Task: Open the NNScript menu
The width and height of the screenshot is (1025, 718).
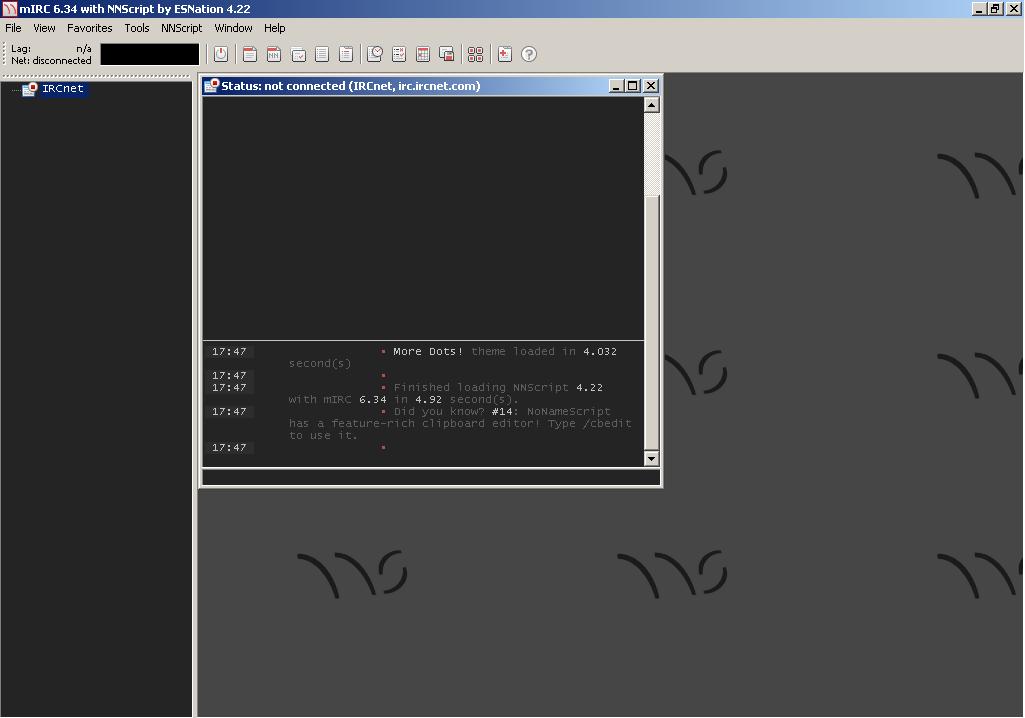Action: click(x=182, y=28)
